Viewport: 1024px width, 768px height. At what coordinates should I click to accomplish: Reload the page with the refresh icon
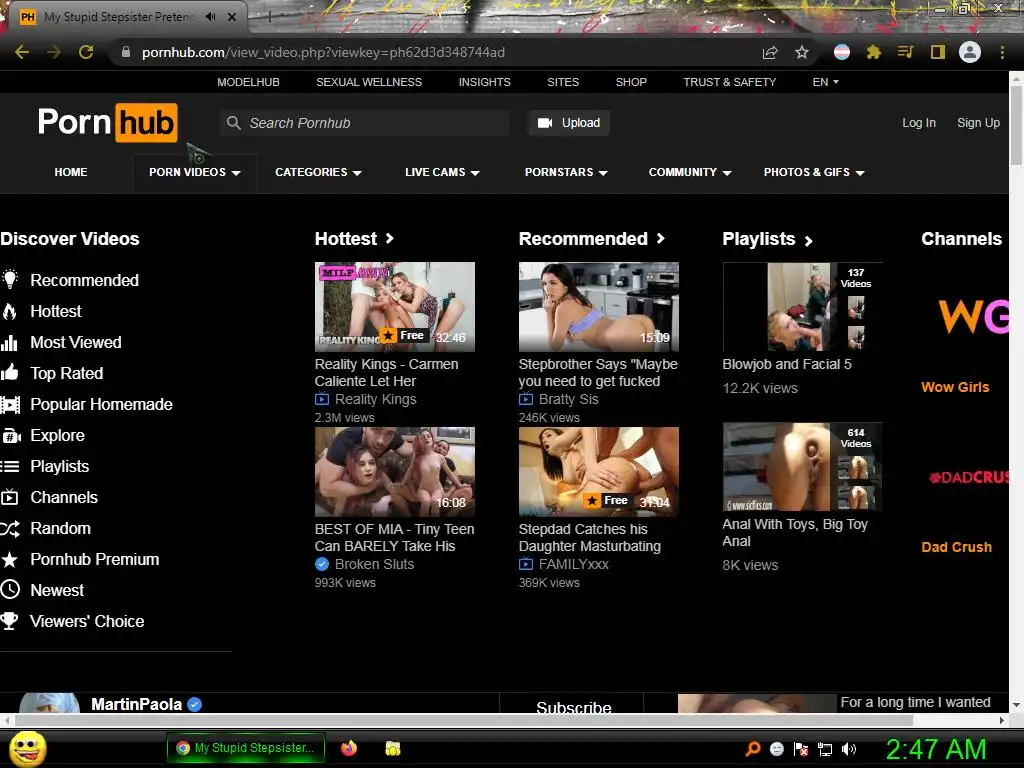pos(86,52)
